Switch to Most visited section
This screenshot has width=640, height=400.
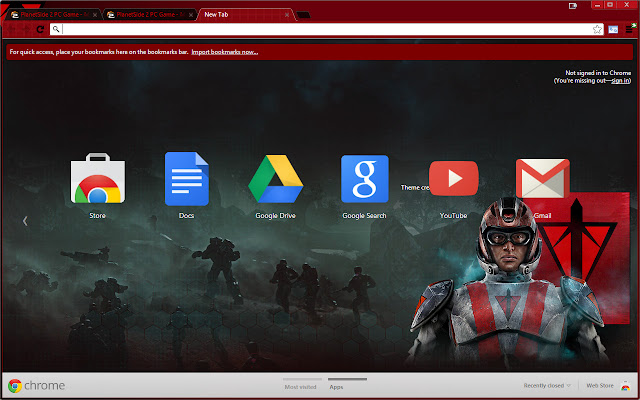click(x=300, y=387)
